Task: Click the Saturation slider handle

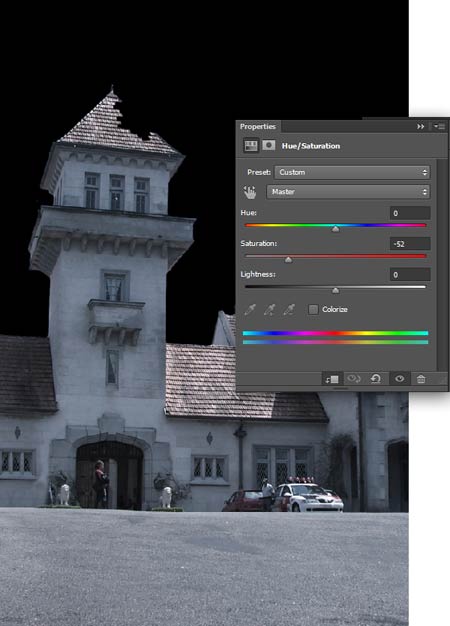Action: 288,260
